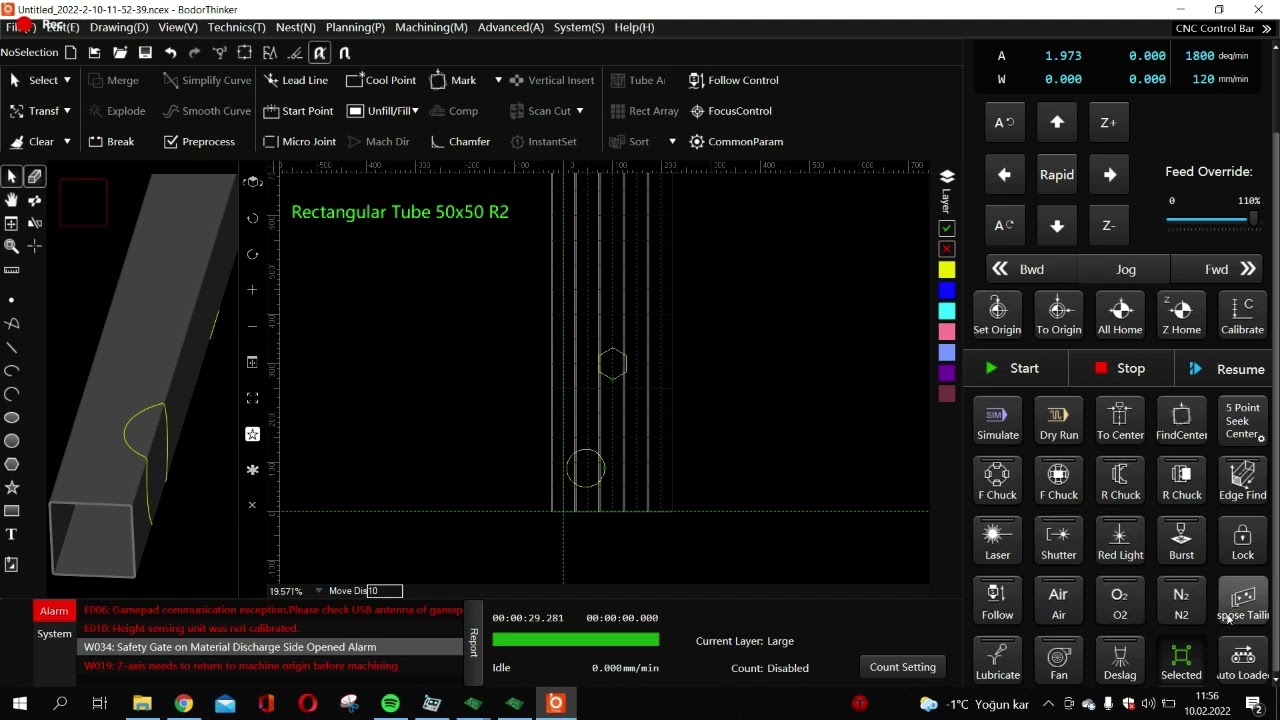The image size is (1280, 720).
Task: Click the Save file icon
Action: tap(145, 53)
